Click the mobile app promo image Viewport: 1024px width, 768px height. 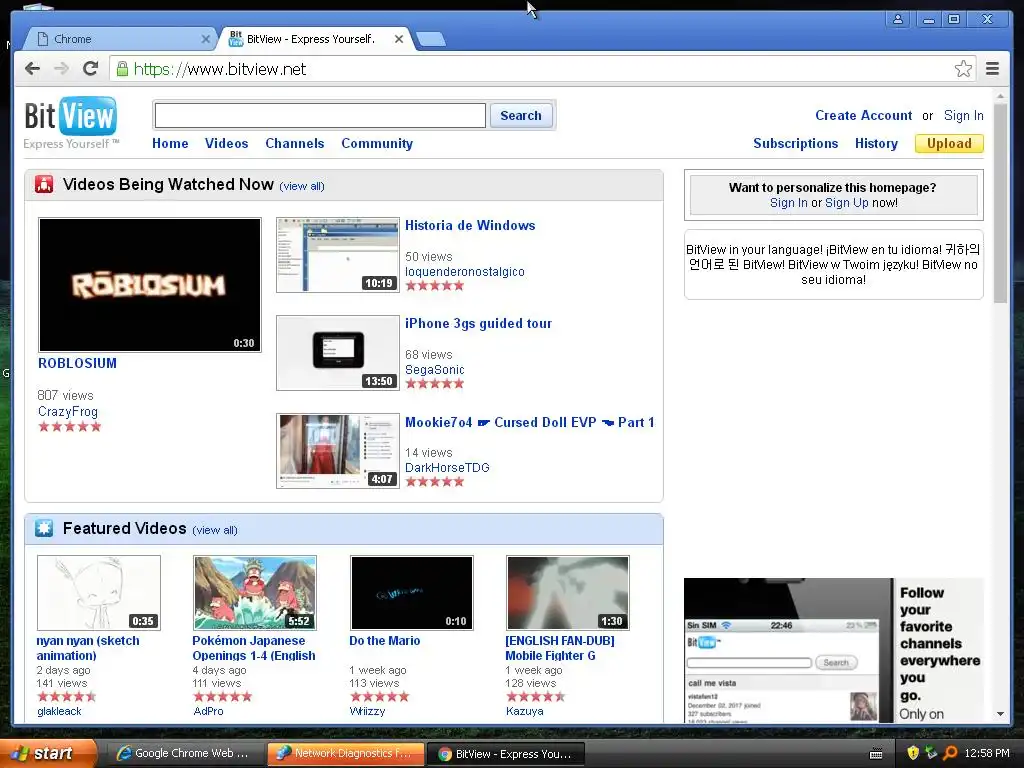click(x=833, y=650)
